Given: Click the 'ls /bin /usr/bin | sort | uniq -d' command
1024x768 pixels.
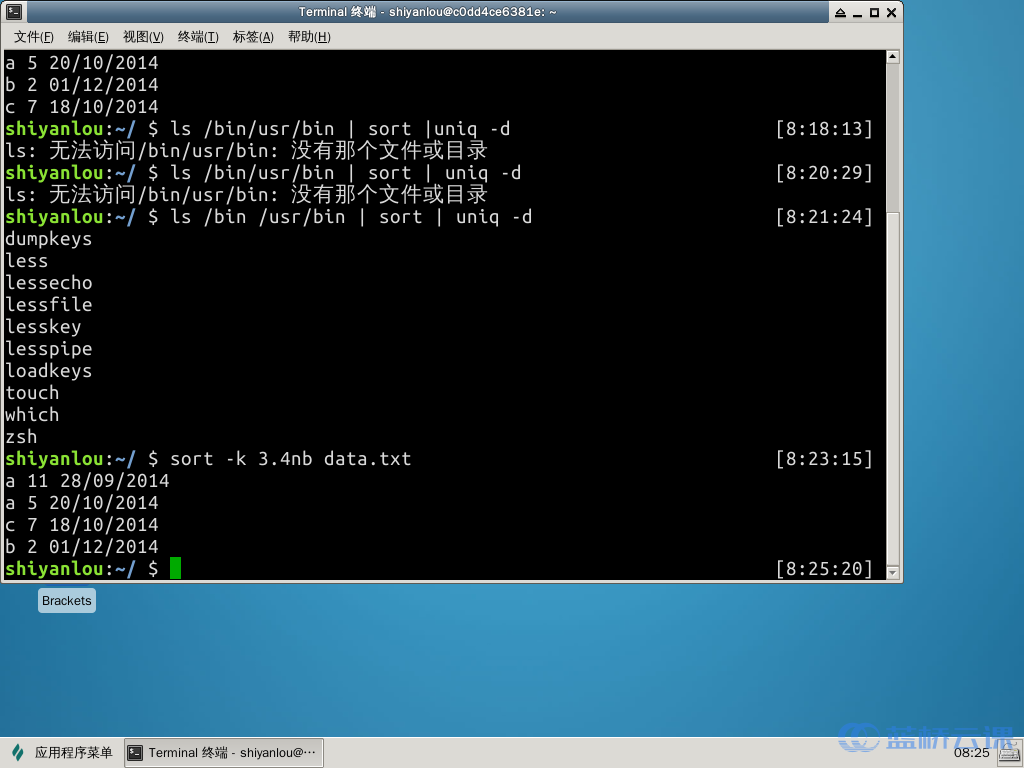Looking at the screenshot, I should (x=351, y=217).
